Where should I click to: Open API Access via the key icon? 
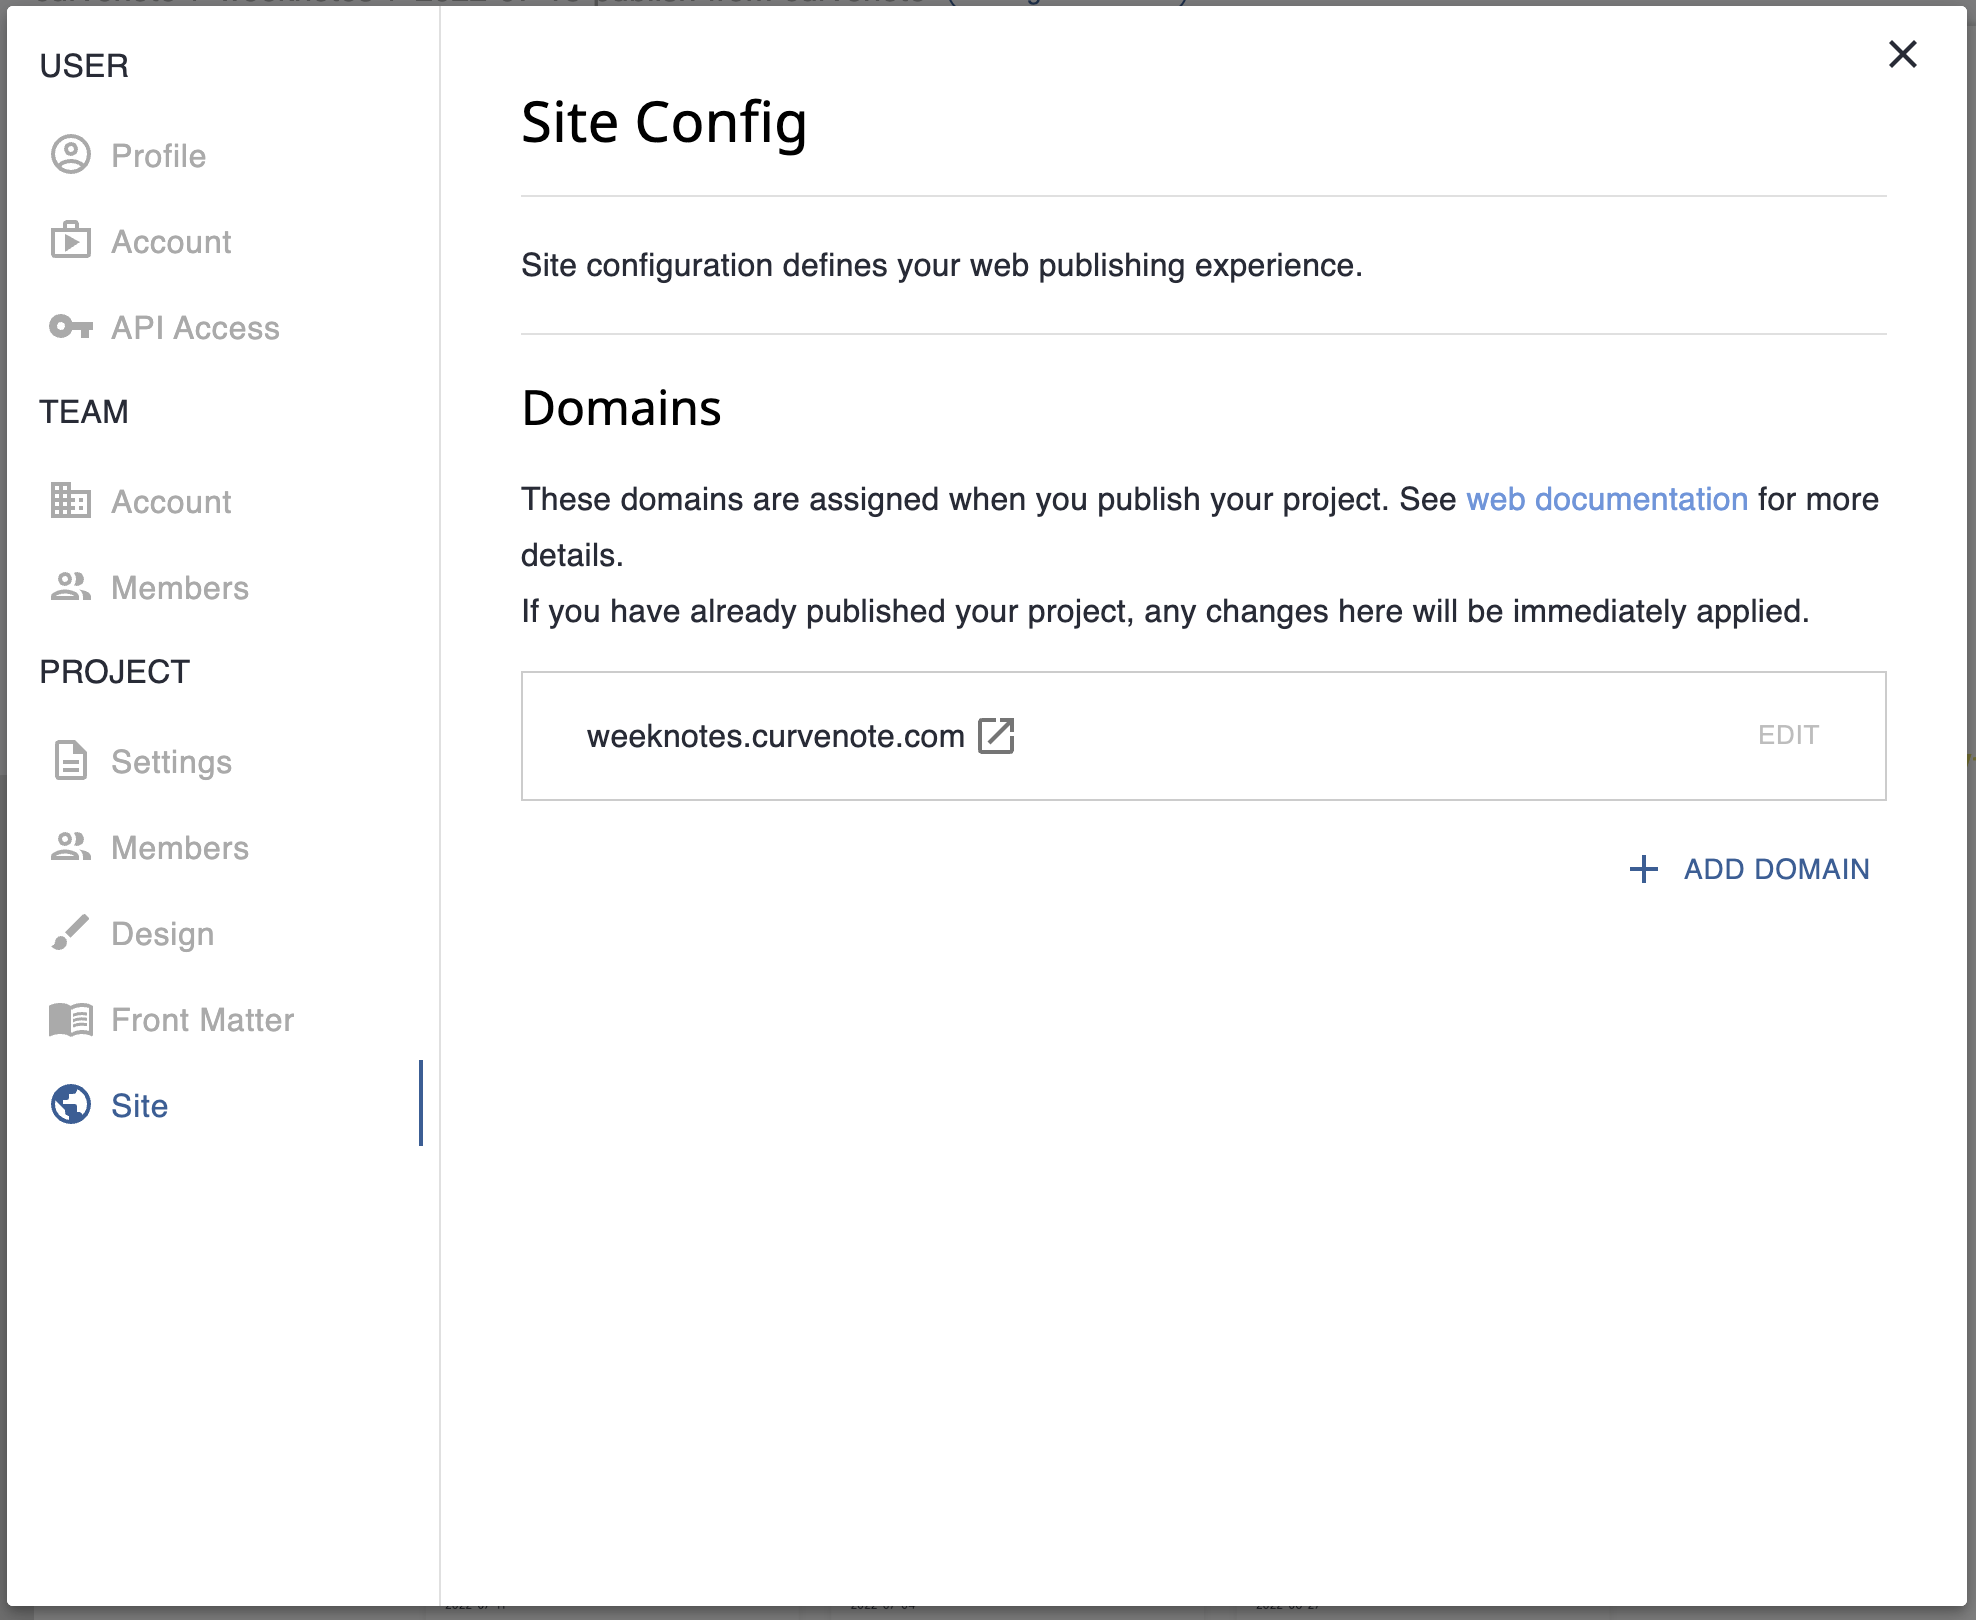point(72,327)
